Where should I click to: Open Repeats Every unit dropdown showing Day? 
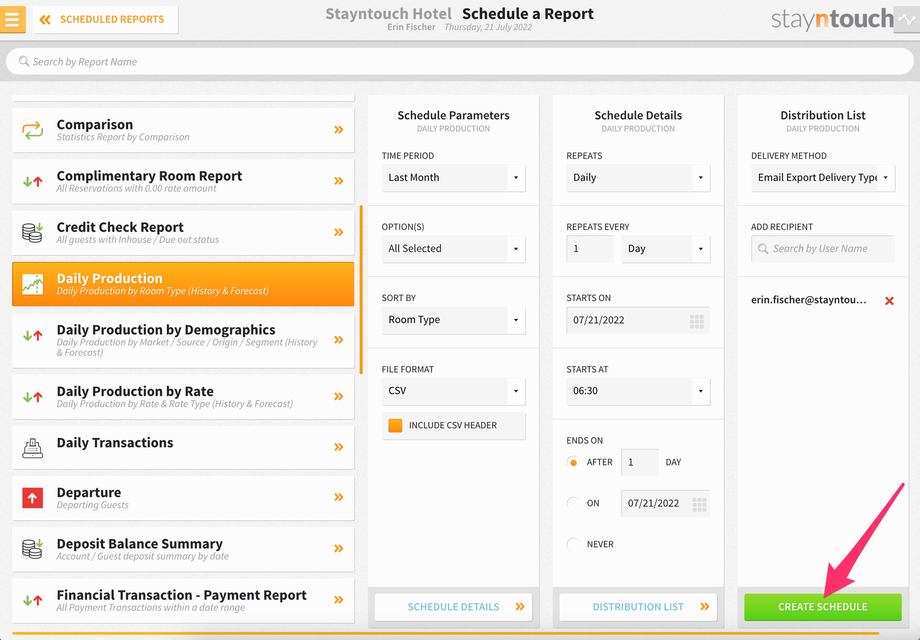click(666, 249)
